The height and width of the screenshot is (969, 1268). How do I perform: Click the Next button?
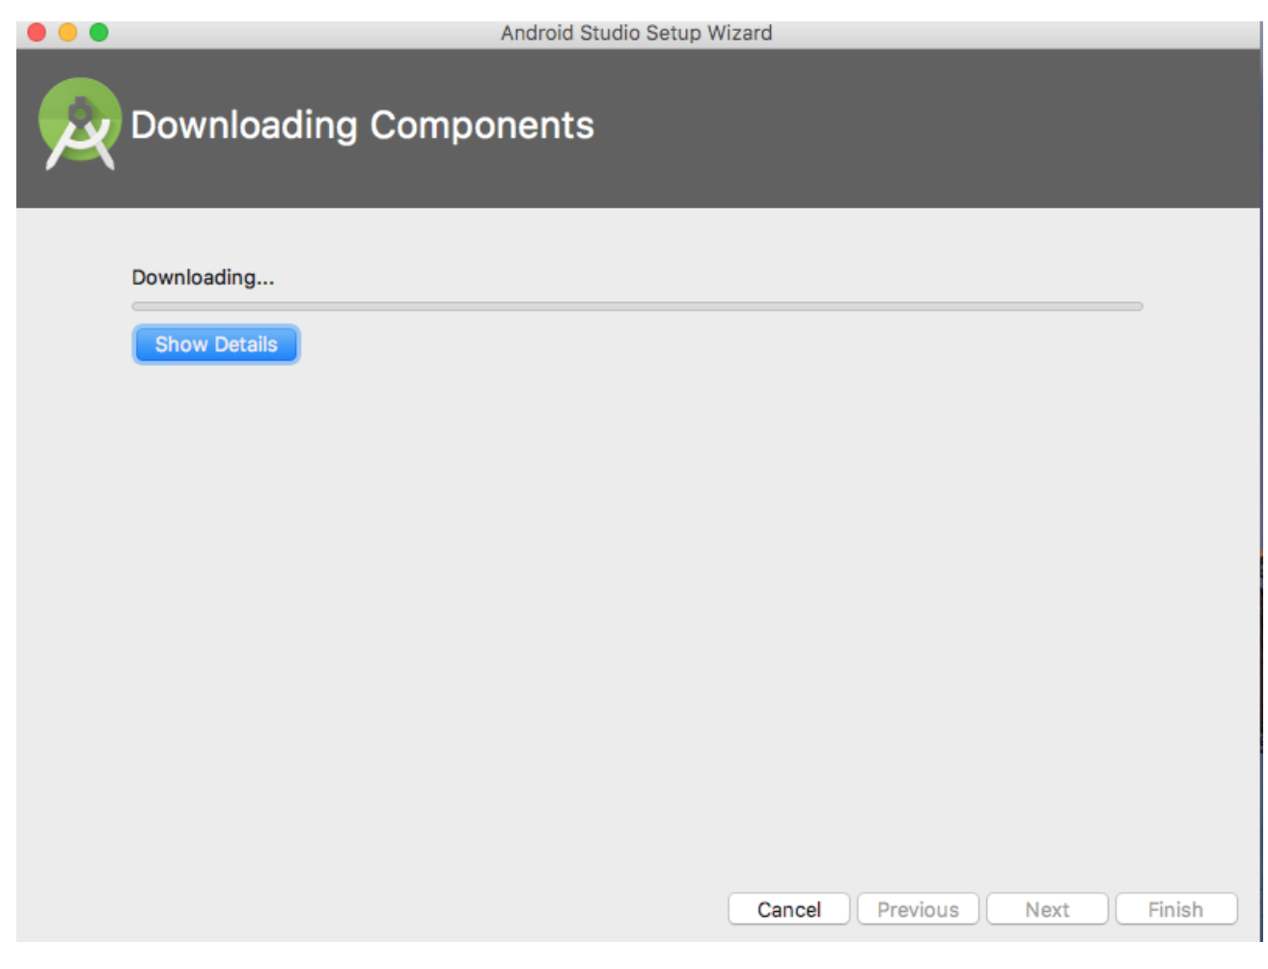pos(1047,909)
